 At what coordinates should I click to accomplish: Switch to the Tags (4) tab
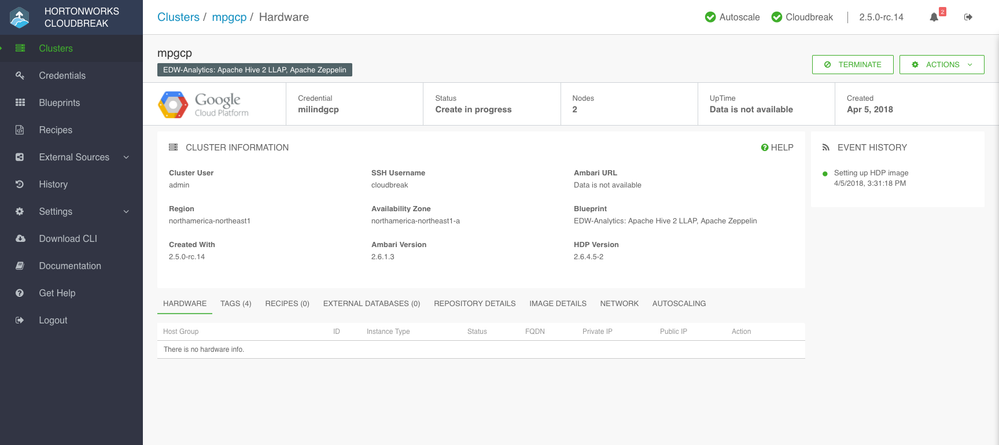tap(236, 303)
